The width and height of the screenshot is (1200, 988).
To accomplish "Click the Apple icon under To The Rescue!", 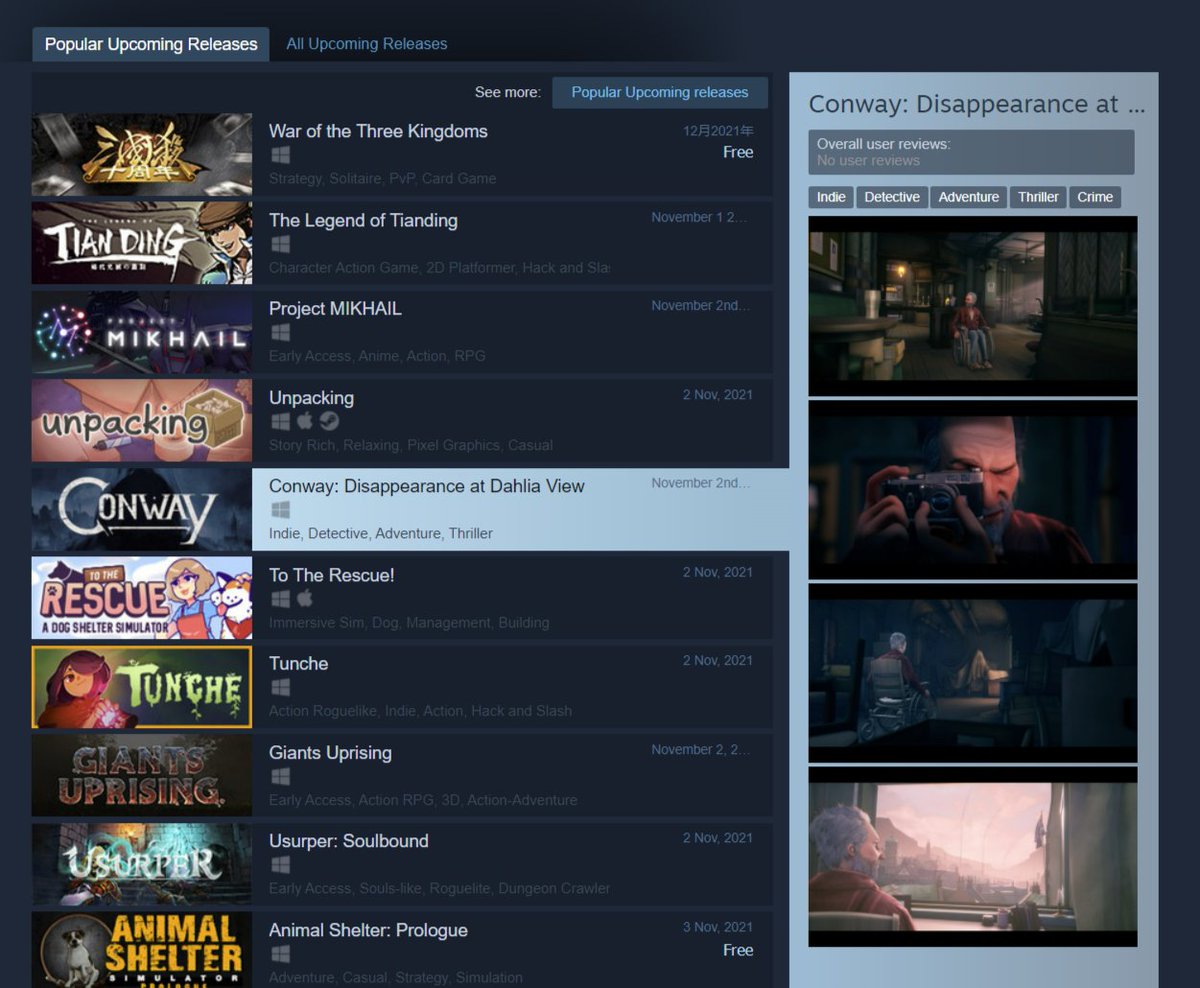I will click(x=305, y=598).
